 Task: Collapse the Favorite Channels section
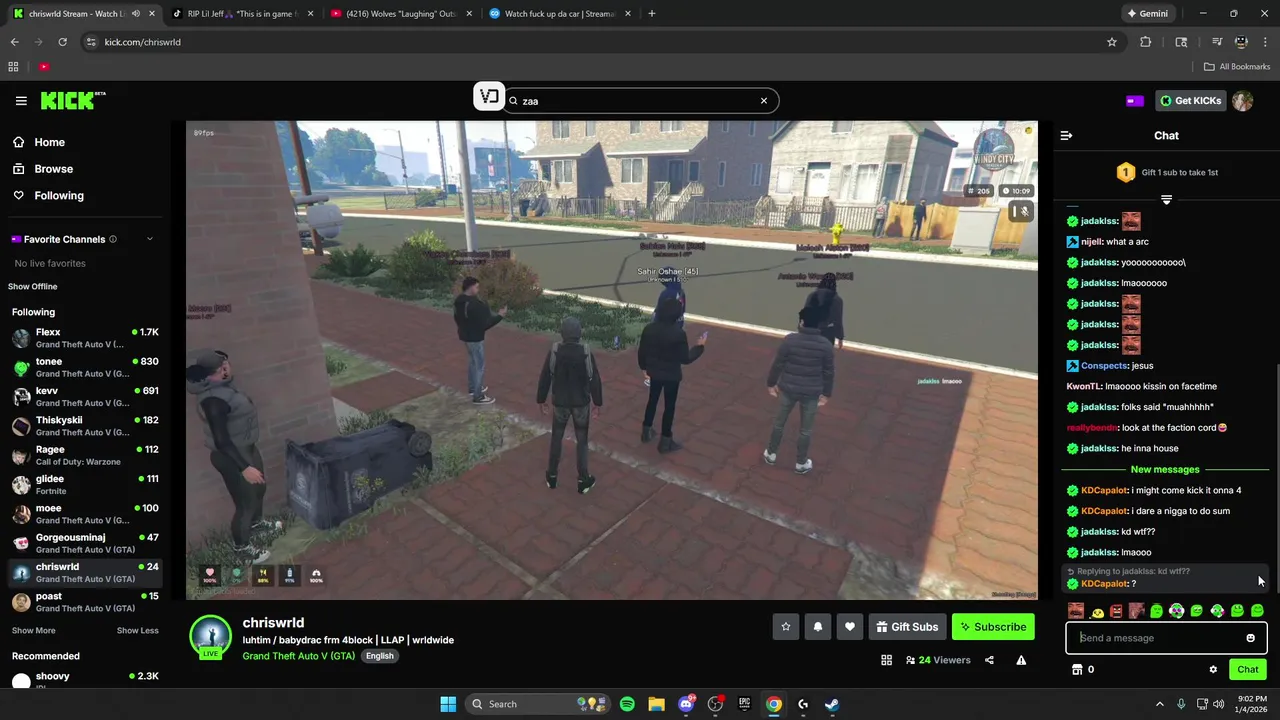point(150,239)
